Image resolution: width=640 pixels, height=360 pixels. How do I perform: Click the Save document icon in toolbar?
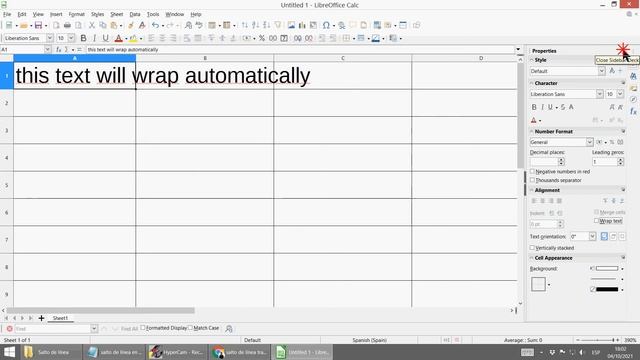[38, 25]
